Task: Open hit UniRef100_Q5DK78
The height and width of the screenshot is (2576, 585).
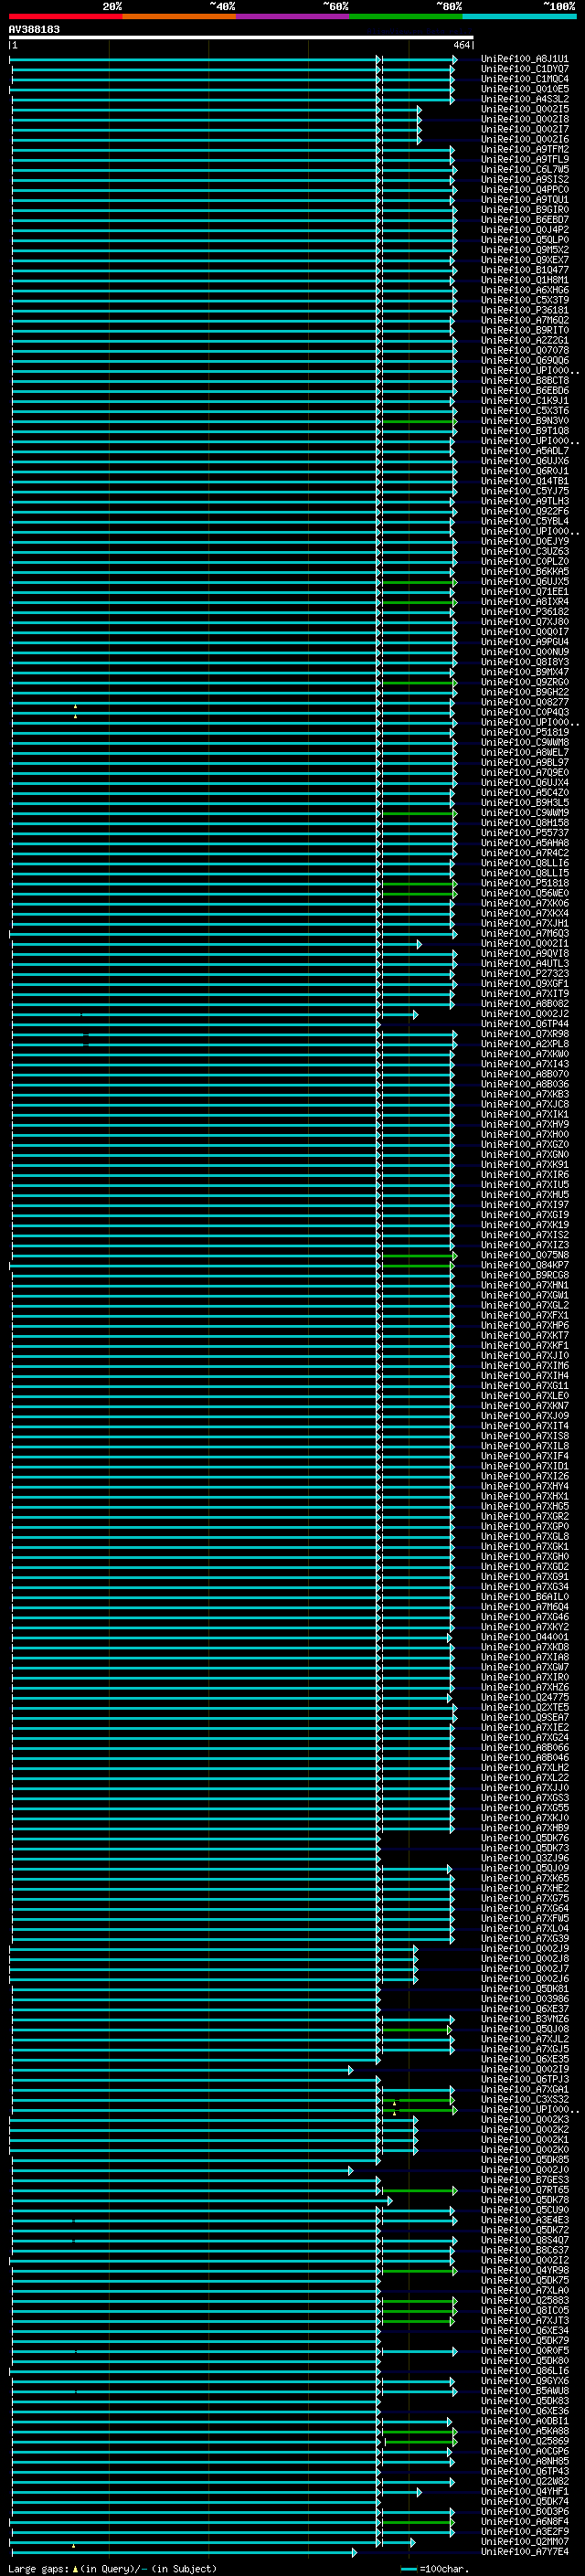Action: (x=525, y=2200)
